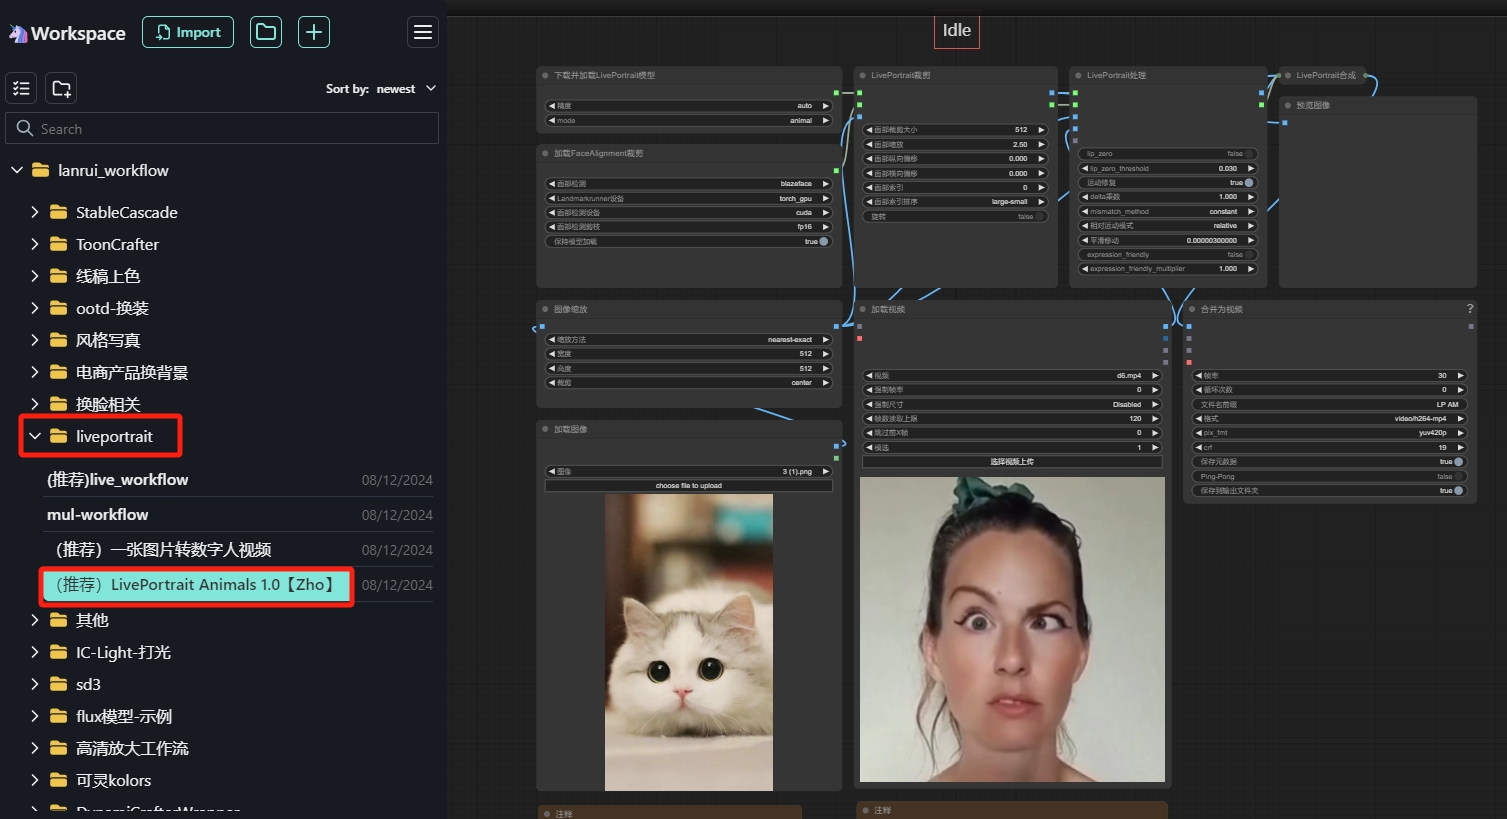Screen dimensions: 1507x819
Task: Click collapse dot on LivePortrait合成 node
Action: (1288, 75)
